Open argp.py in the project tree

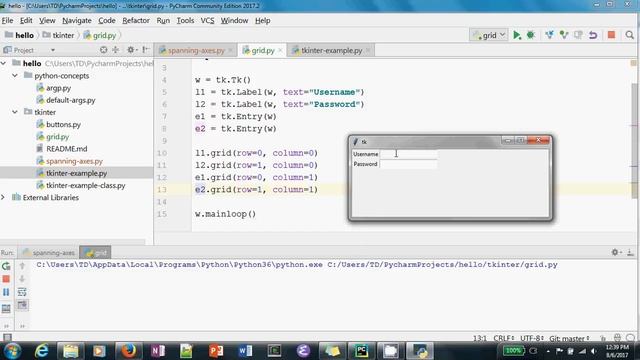[x=58, y=88]
